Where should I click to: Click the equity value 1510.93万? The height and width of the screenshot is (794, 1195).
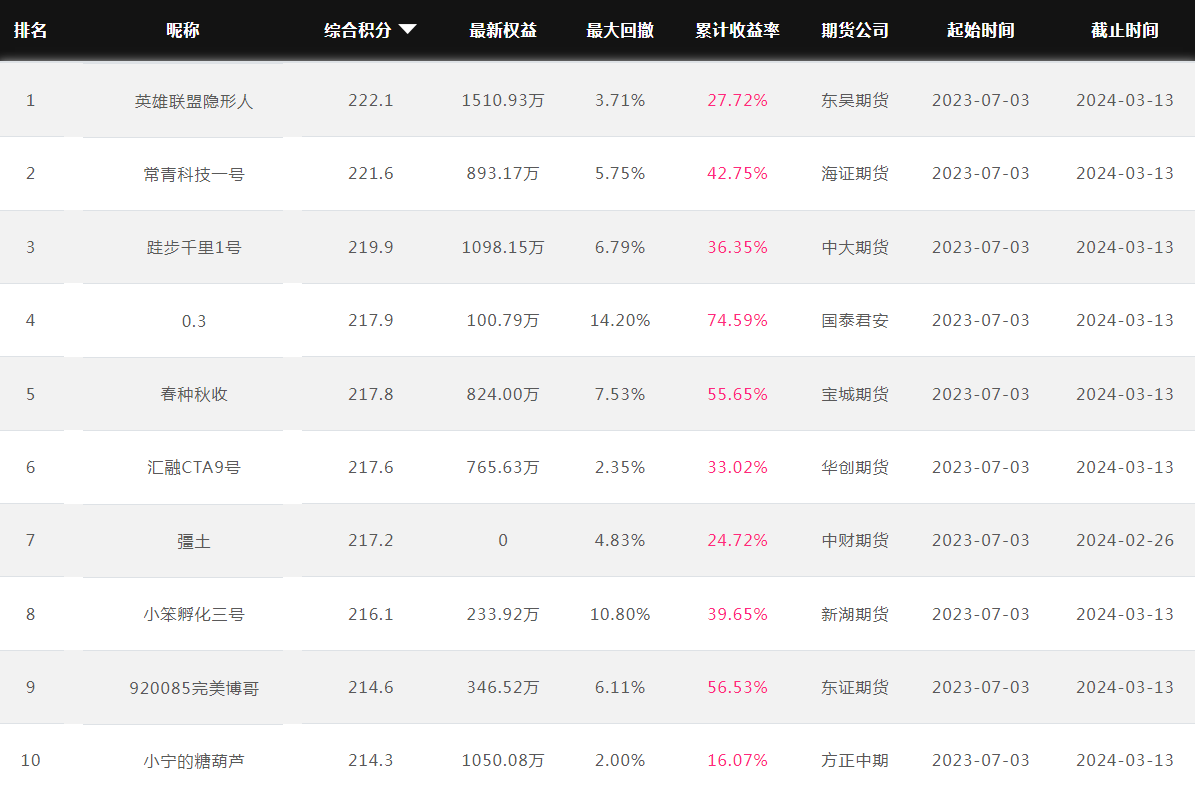pos(503,101)
